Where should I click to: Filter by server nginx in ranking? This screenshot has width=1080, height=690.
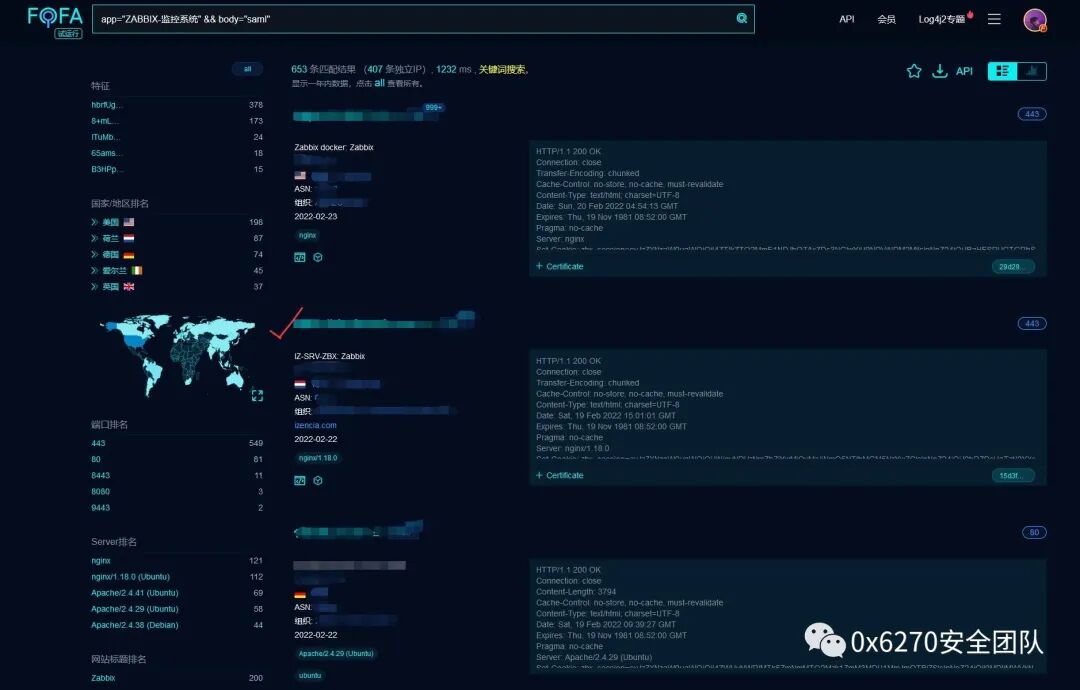101,561
